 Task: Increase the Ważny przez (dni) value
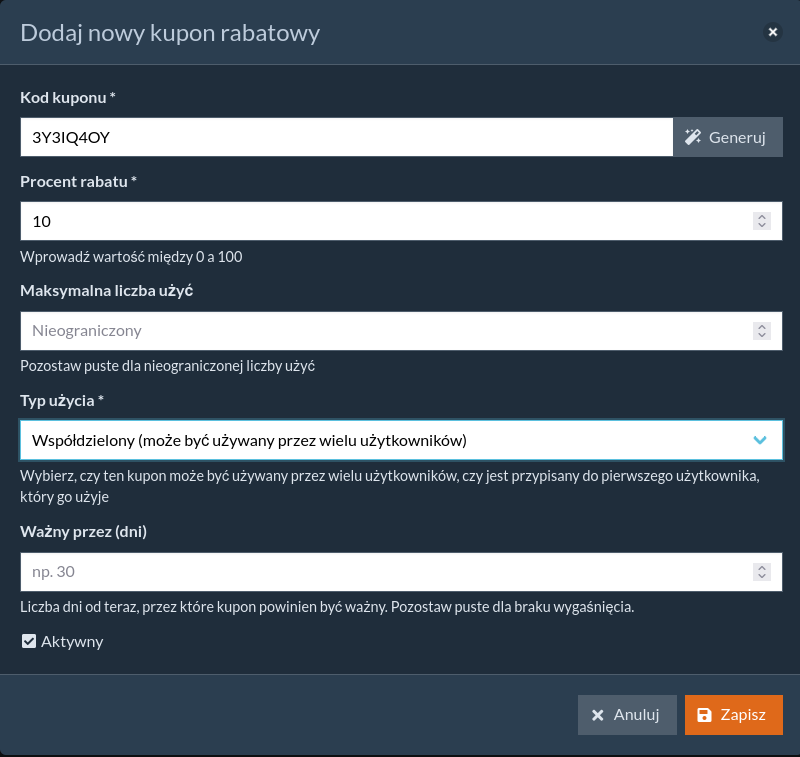pos(762,567)
